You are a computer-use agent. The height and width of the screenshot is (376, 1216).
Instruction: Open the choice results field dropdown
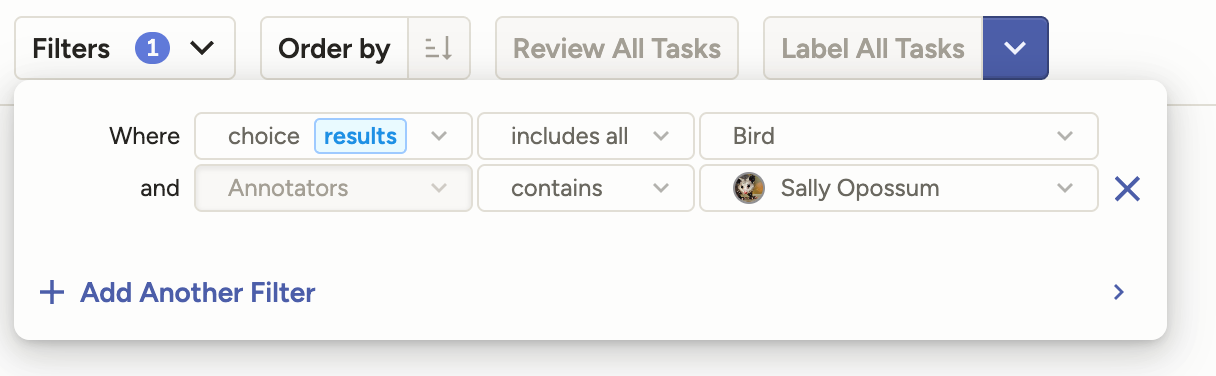[x=333, y=136]
